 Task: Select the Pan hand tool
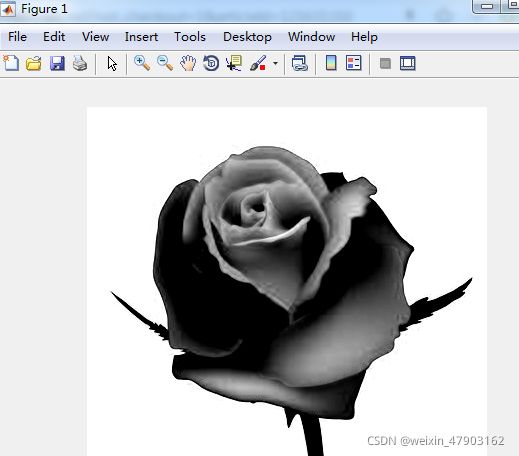[x=188, y=63]
